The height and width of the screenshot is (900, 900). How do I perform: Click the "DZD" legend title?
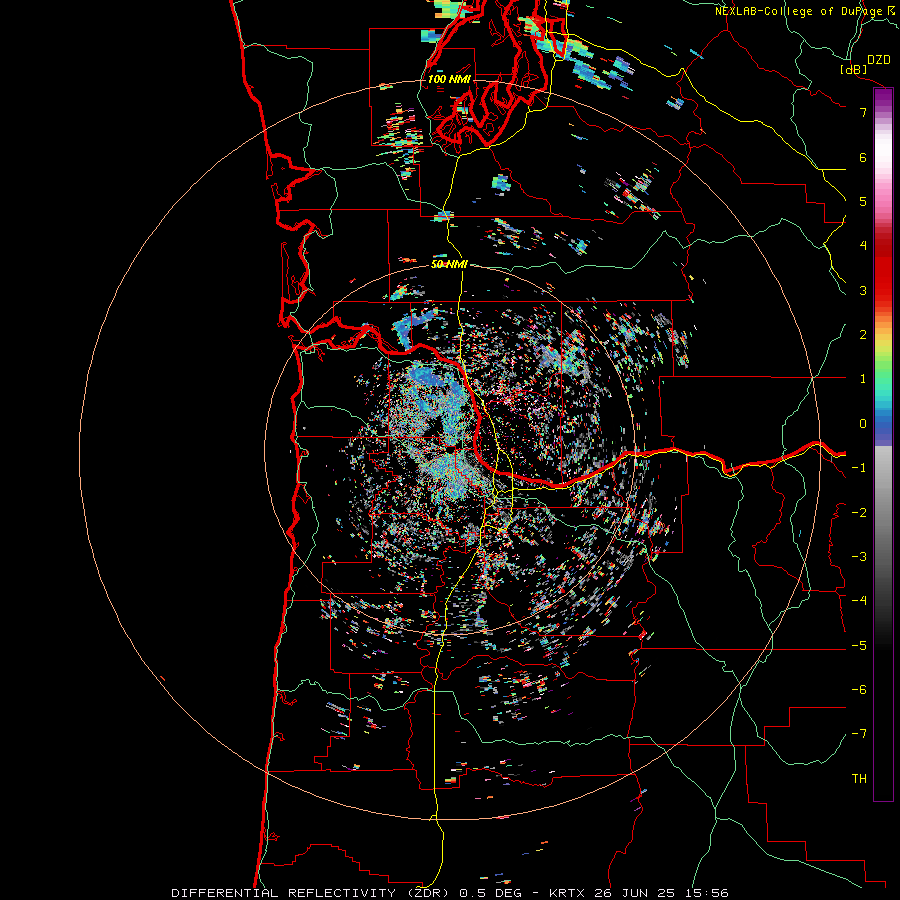click(878, 59)
